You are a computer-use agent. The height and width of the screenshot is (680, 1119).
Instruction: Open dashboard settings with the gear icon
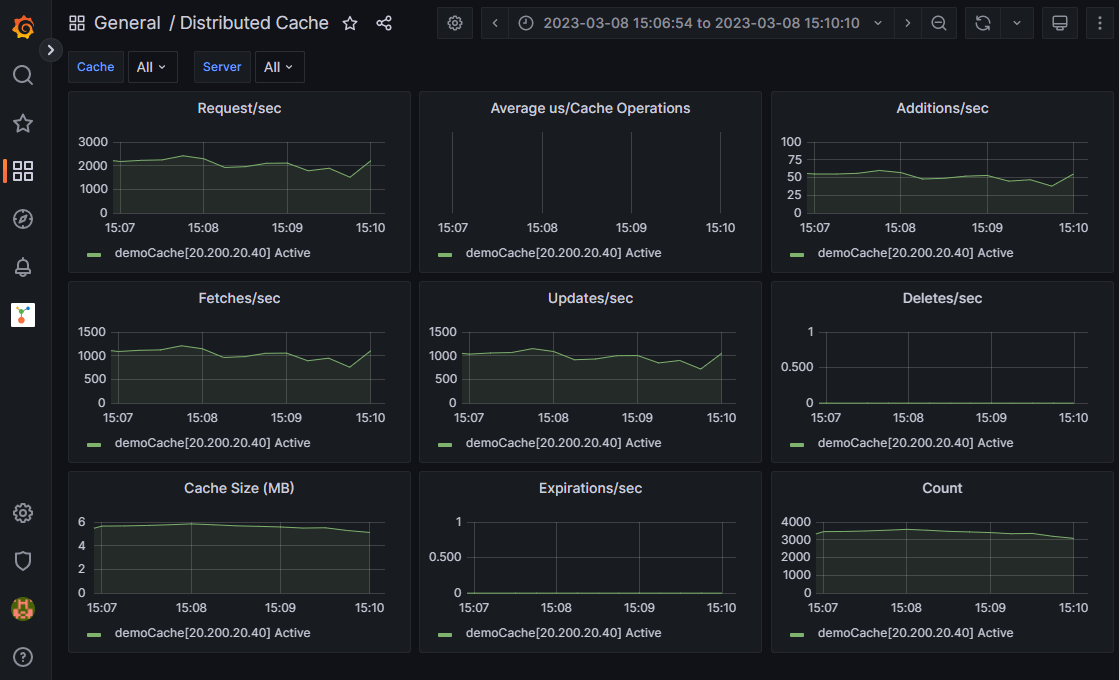[x=455, y=22]
